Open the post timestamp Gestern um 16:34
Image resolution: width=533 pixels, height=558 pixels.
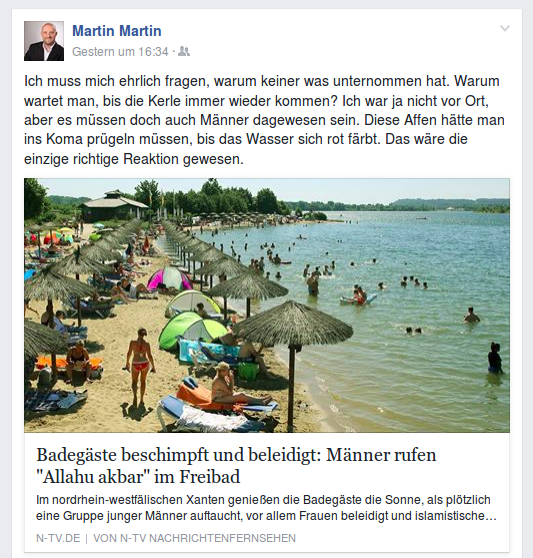(x=120, y=52)
